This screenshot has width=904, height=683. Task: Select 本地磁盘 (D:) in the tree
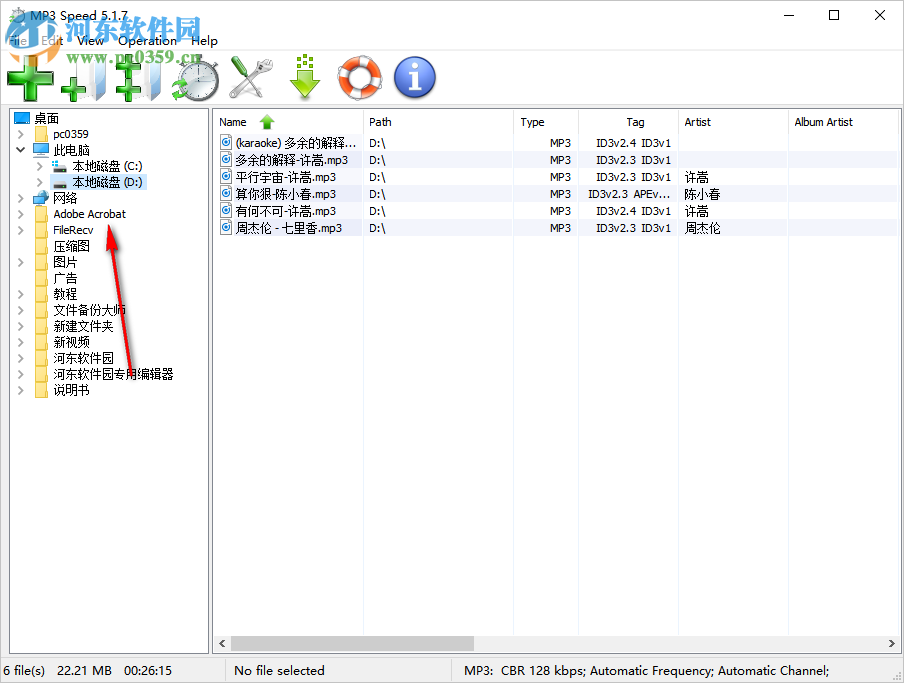104,182
